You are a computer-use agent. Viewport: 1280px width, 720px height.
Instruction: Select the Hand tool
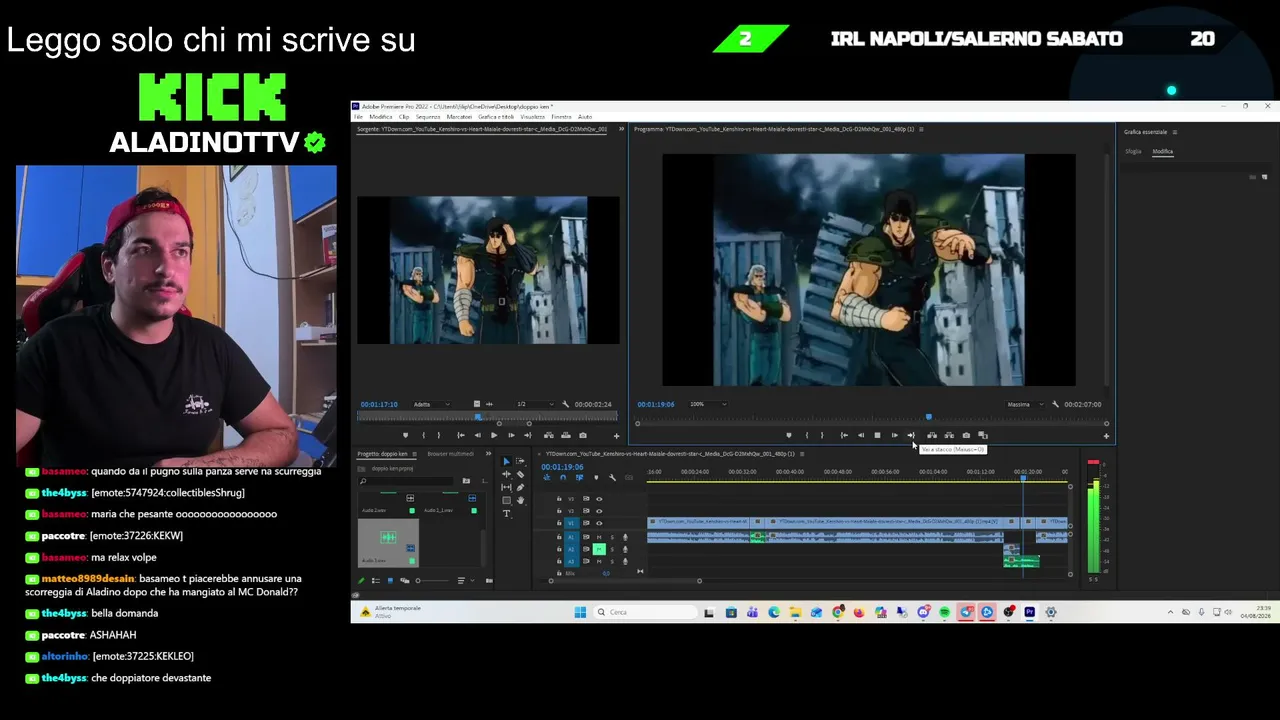click(520, 500)
